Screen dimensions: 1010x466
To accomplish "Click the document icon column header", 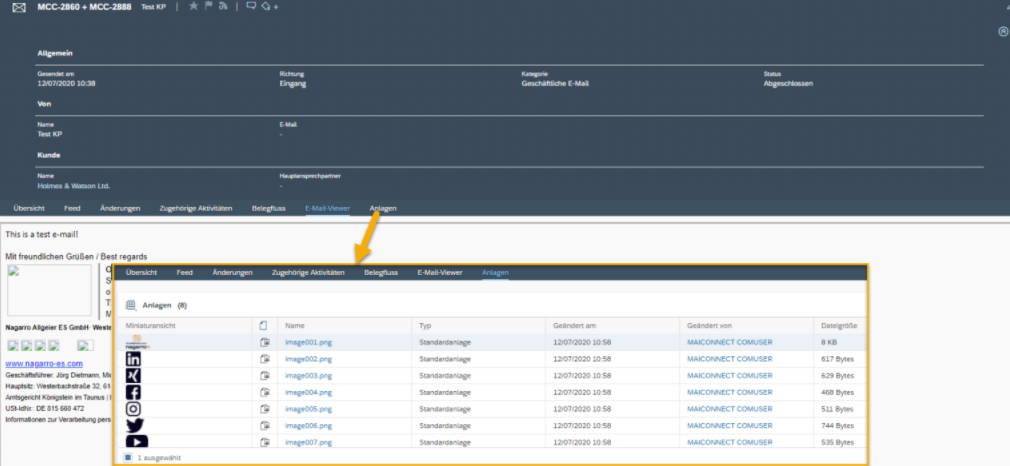I will [x=264, y=326].
